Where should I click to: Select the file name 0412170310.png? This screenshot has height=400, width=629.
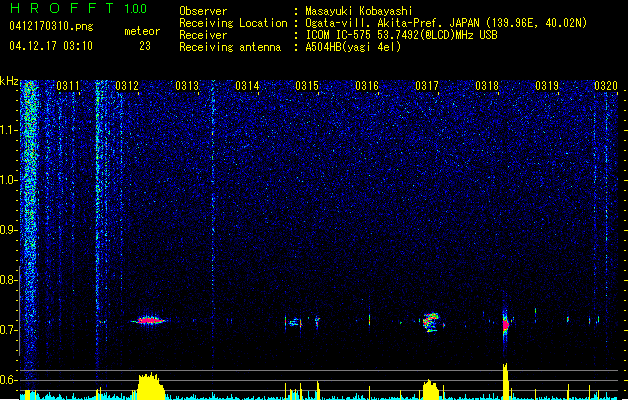51,26
